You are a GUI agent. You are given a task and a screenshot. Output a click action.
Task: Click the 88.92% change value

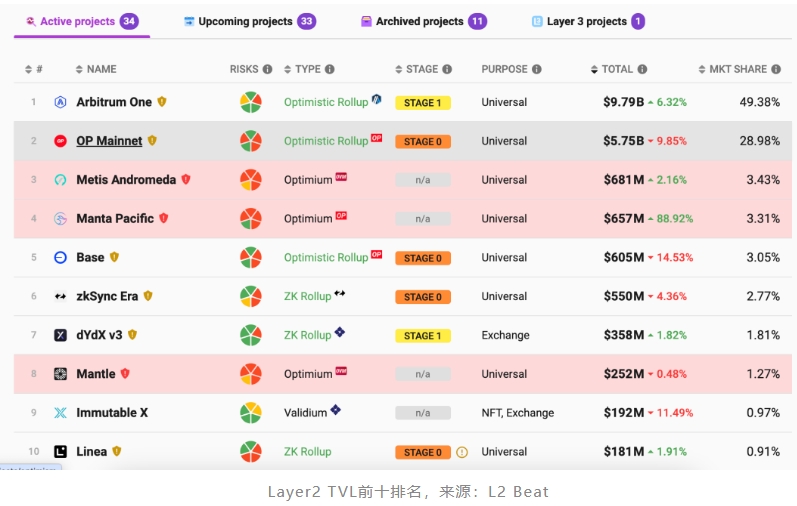675,219
